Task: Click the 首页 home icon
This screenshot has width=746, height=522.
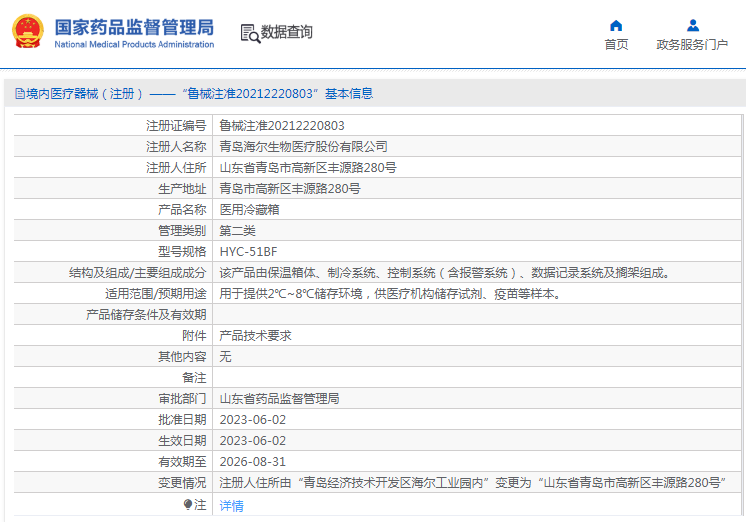Action: 616,26
